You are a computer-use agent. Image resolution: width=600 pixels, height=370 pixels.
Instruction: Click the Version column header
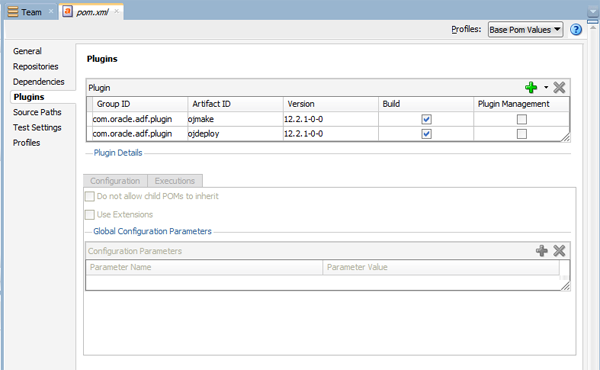click(331, 104)
